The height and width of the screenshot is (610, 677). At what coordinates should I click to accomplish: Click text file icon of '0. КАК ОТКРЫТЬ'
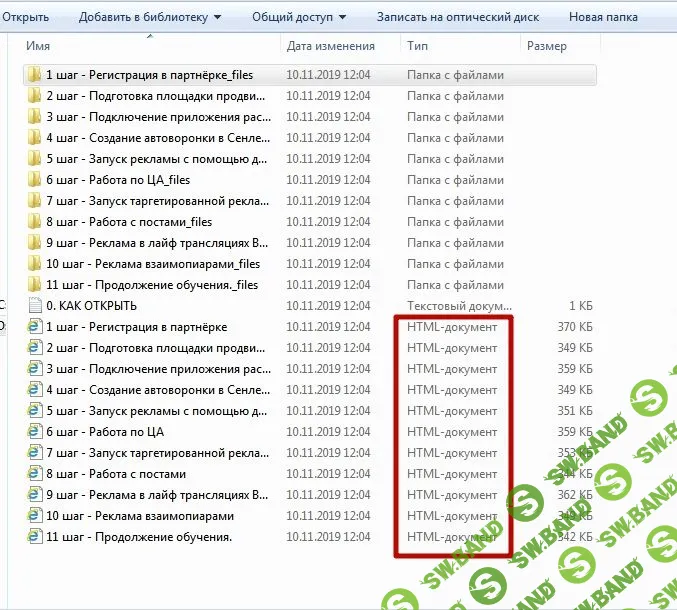pyautogui.click(x=34, y=306)
